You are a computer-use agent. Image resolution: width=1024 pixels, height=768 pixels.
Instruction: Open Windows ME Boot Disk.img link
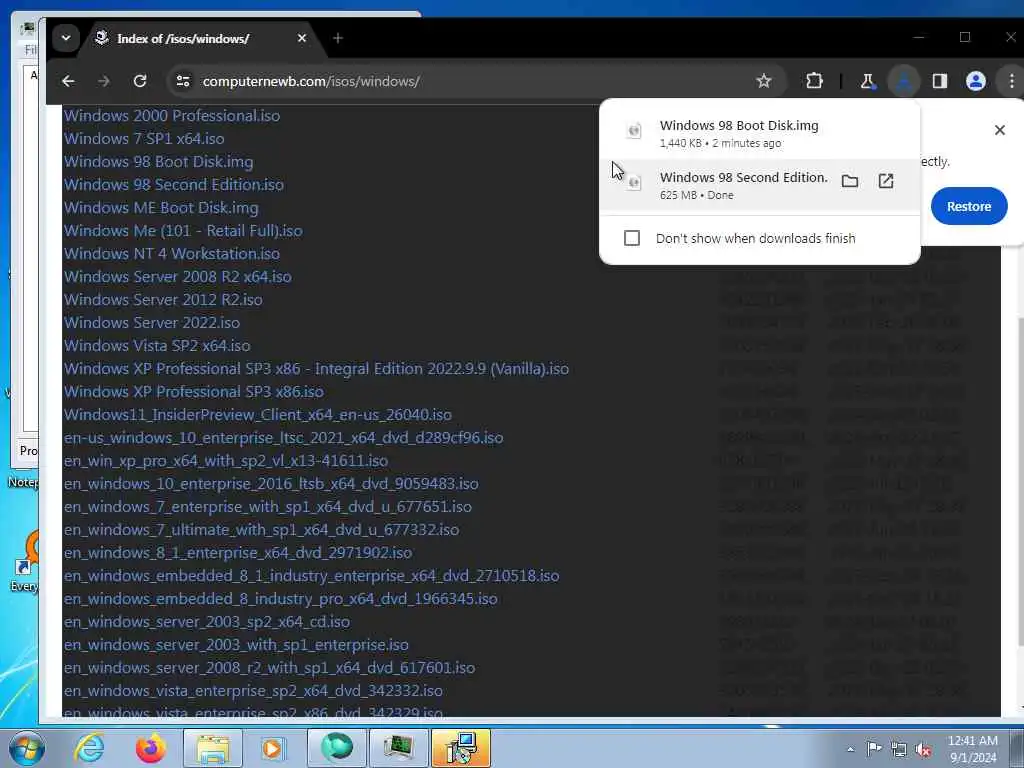[x=161, y=208]
